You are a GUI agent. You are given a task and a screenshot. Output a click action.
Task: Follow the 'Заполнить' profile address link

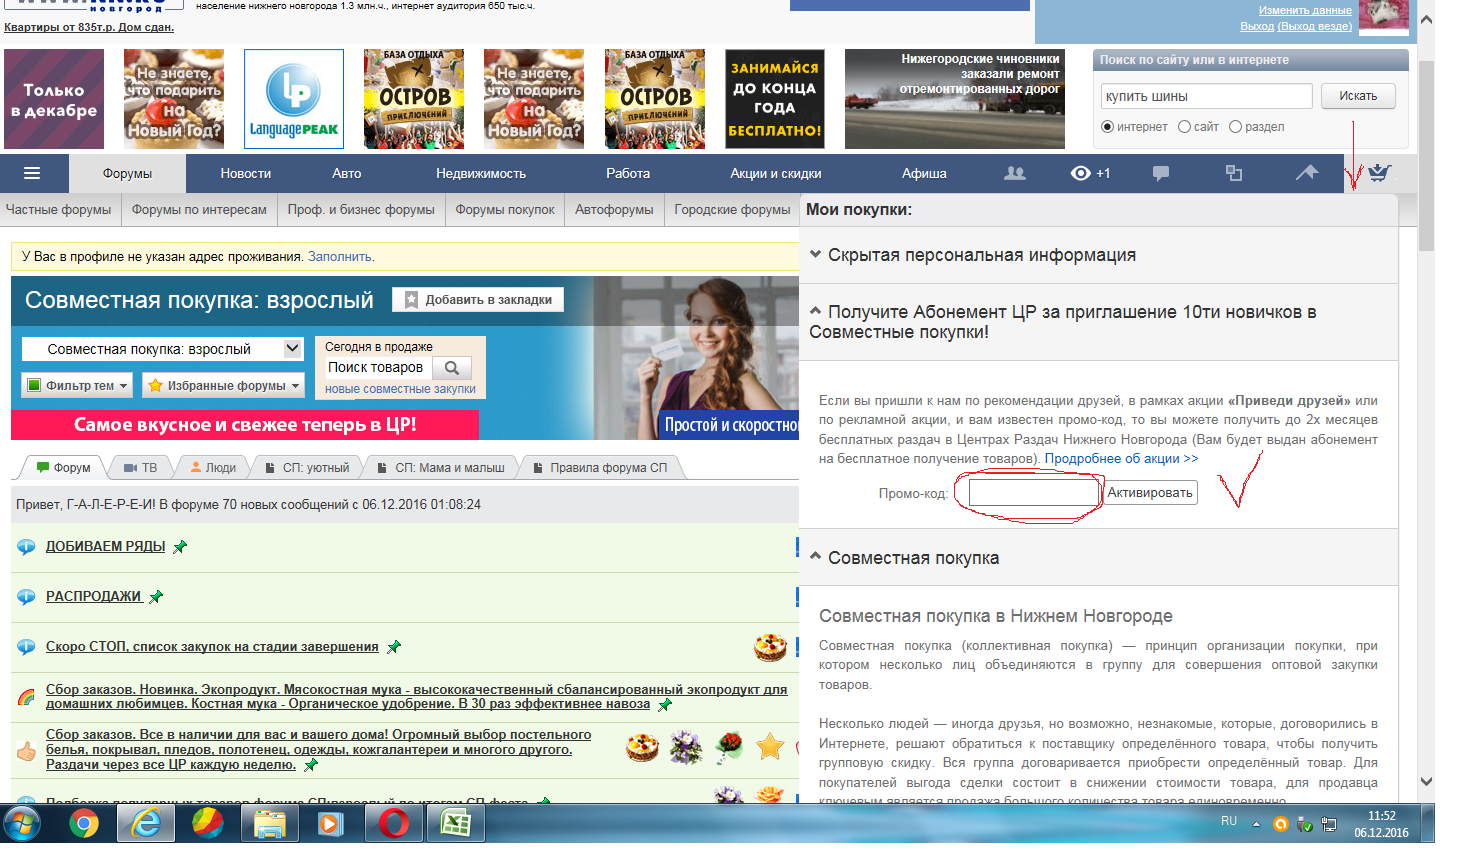(340, 257)
